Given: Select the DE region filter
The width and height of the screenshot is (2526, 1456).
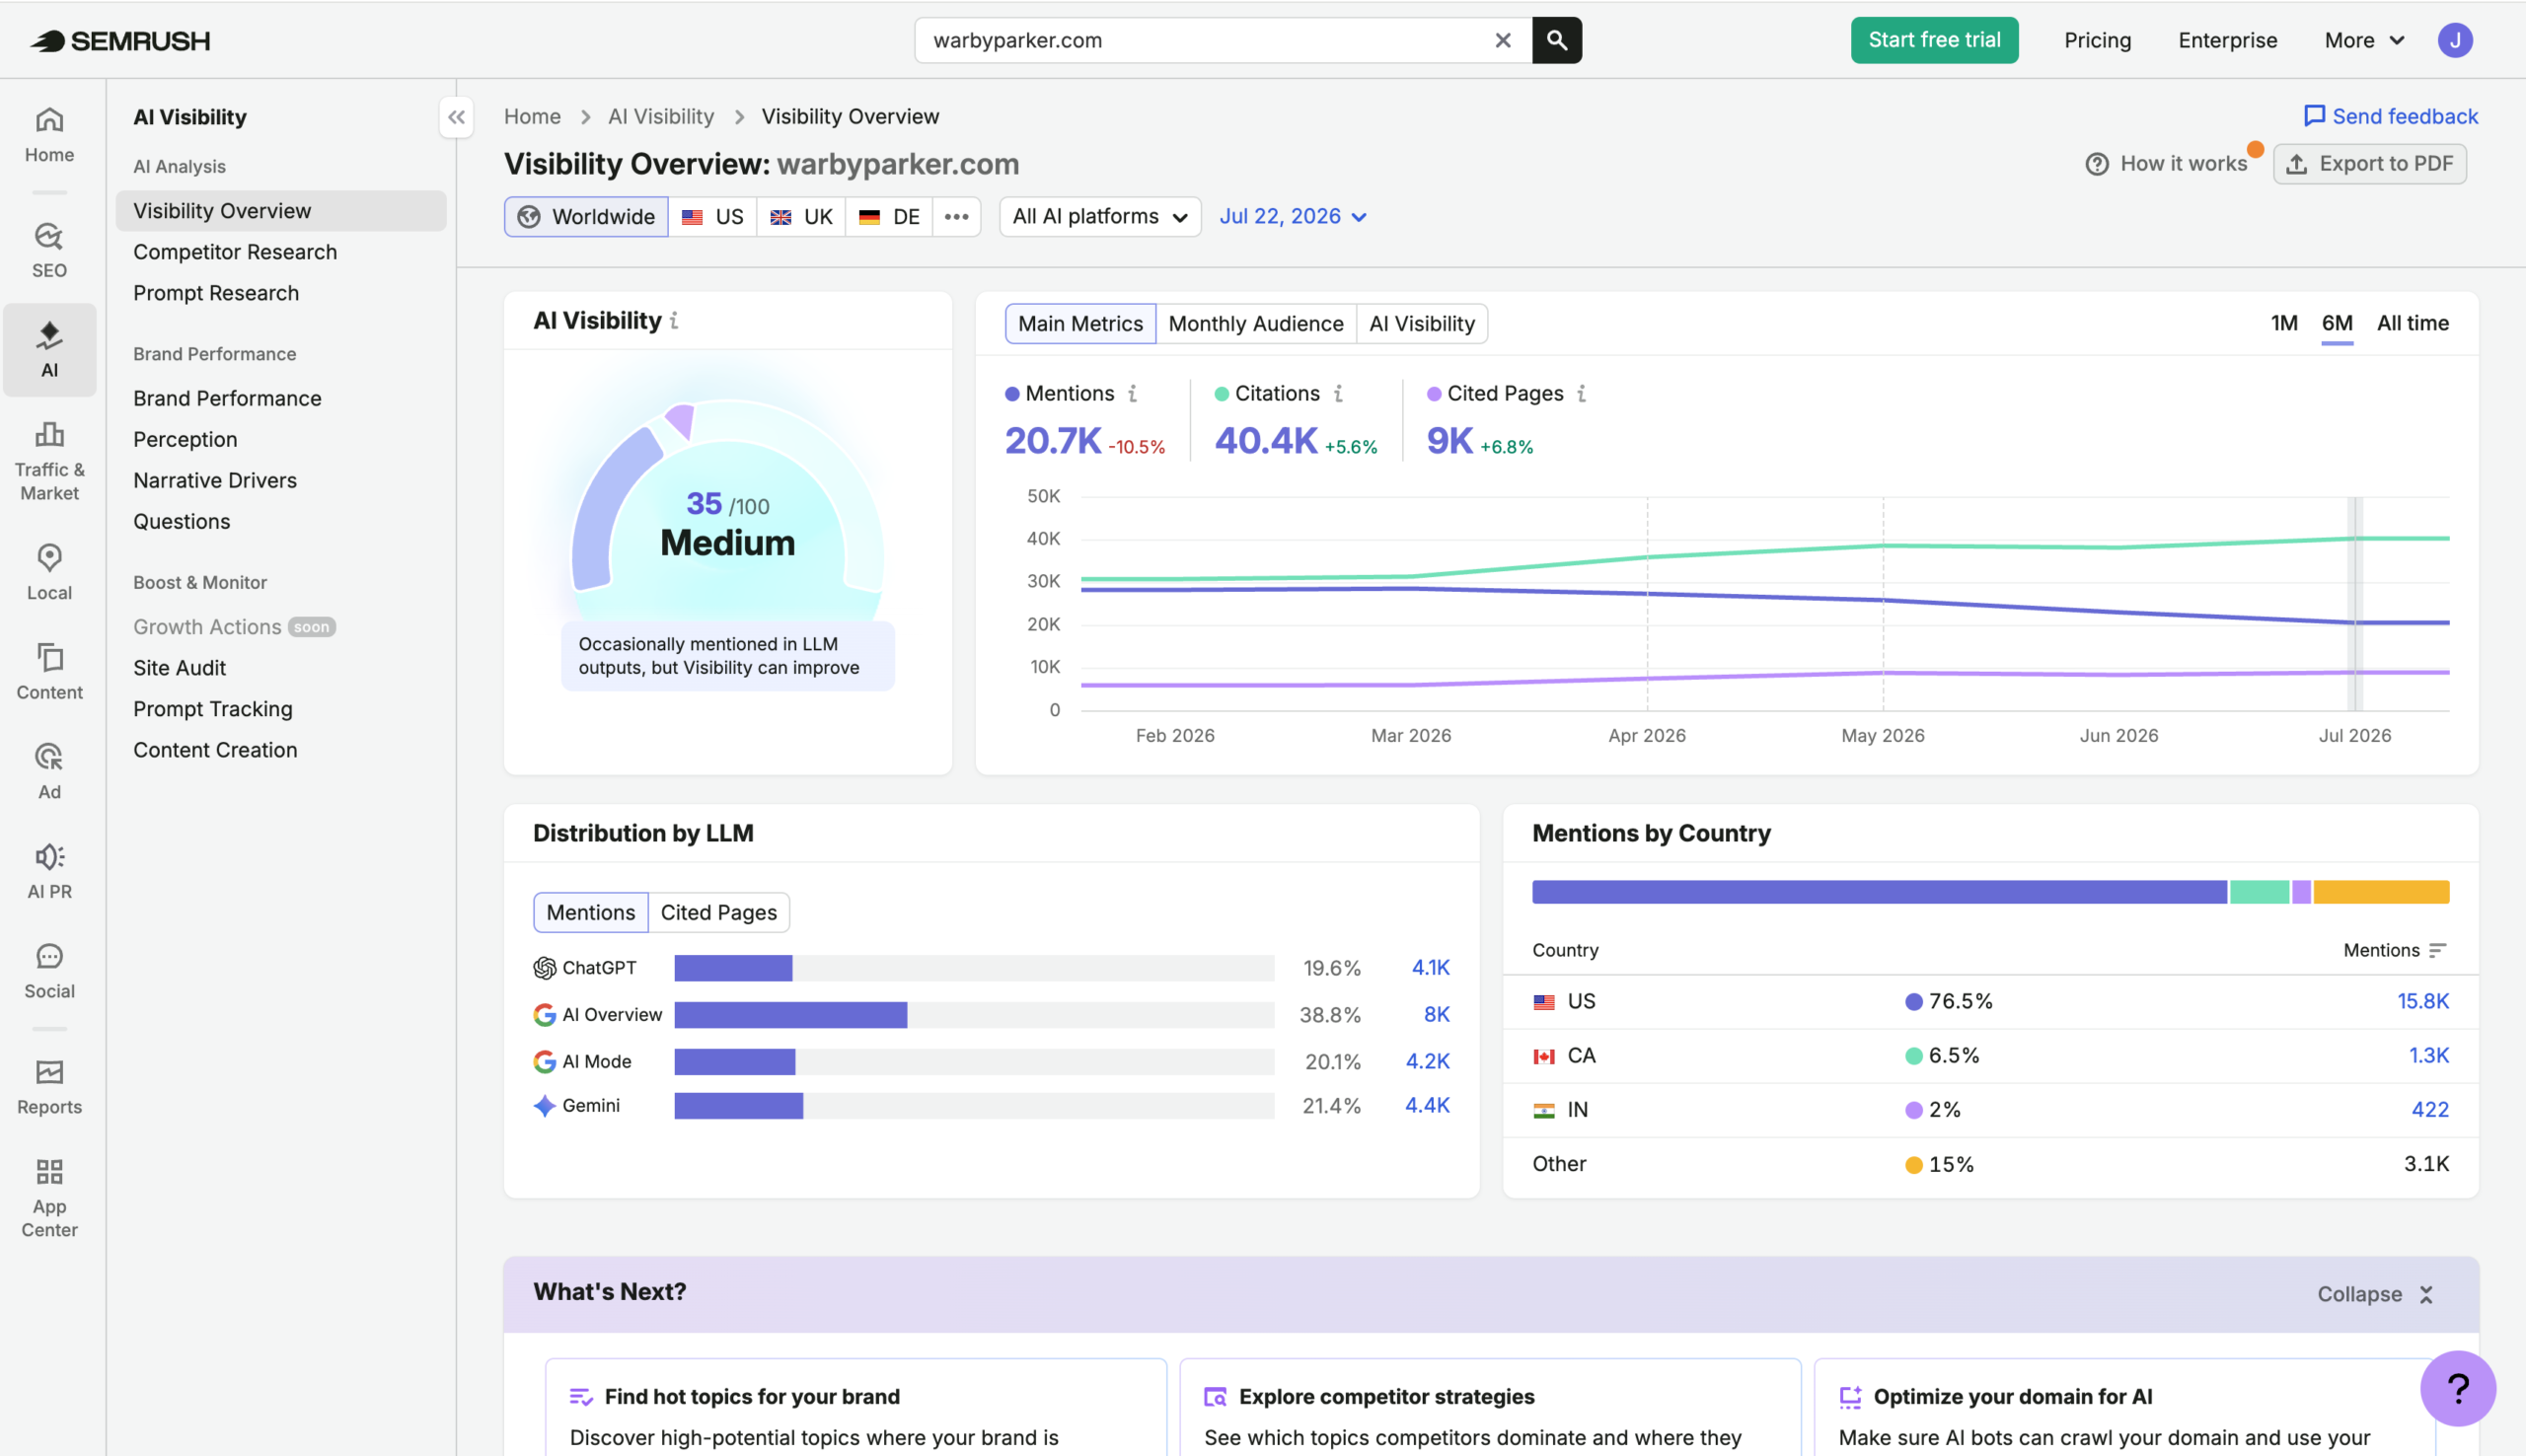Looking at the screenshot, I should point(889,217).
